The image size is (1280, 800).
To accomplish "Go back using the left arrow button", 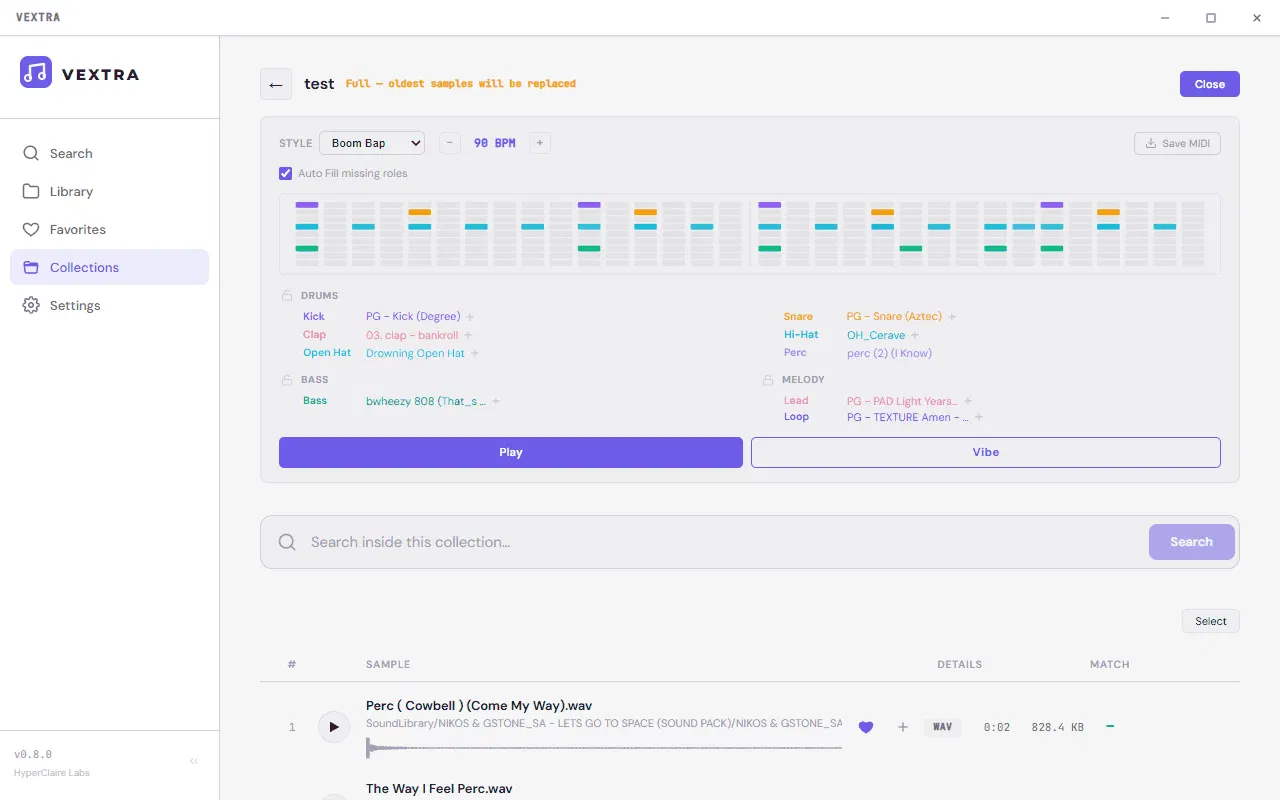I will pyautogui.click(x=276, y=84).
